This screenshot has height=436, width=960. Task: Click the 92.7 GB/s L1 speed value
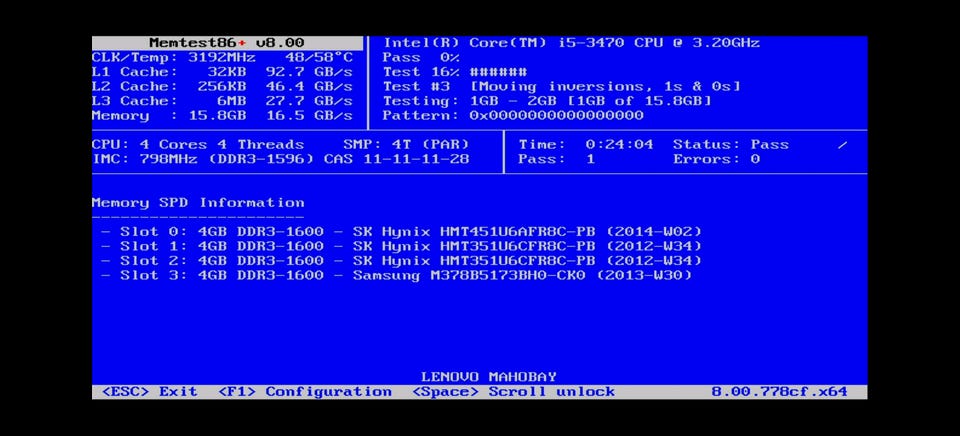coord(309,72)
